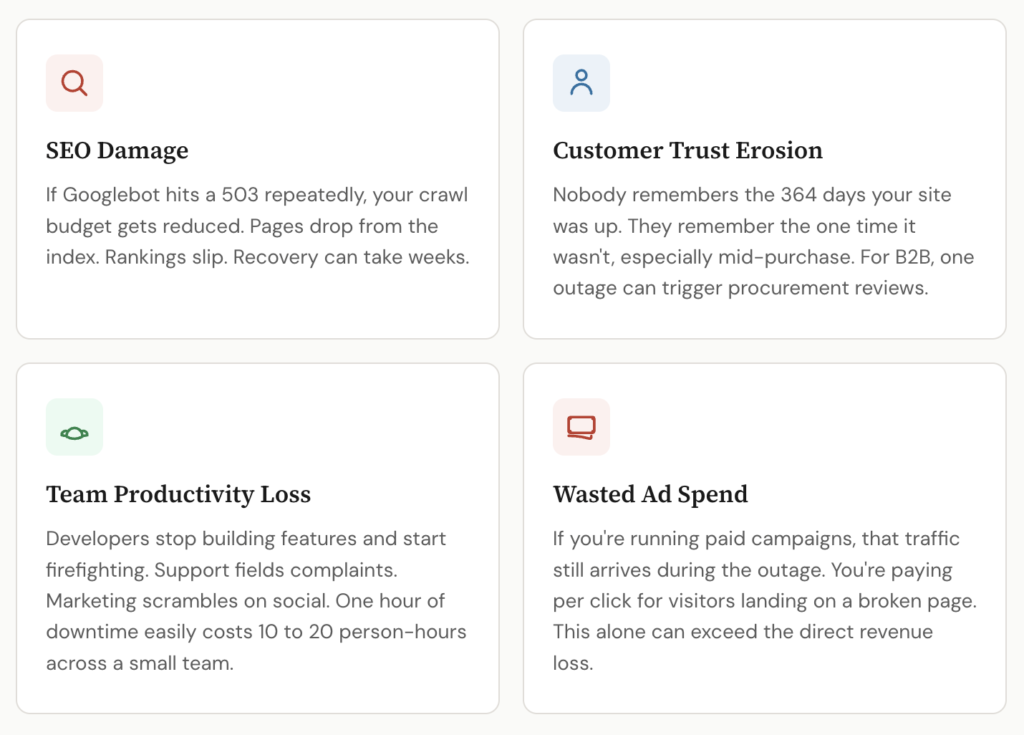Click the red screen icon above Wasted Ad Spend
Screen dimensions: 1024x735
tap(581, 427)
